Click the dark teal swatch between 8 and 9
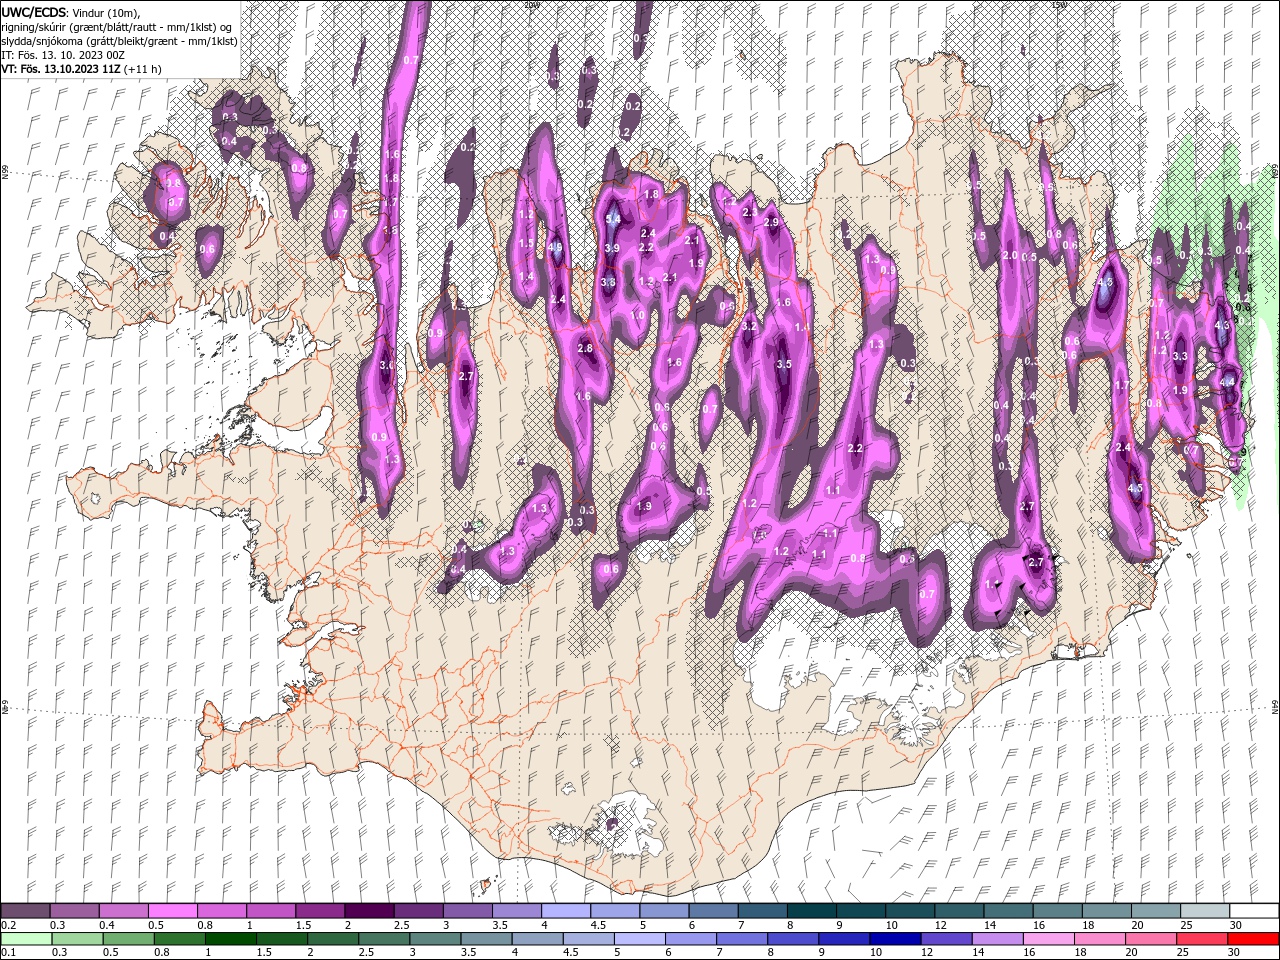Screen dimensions: 1280x960 tap(809, 911)
